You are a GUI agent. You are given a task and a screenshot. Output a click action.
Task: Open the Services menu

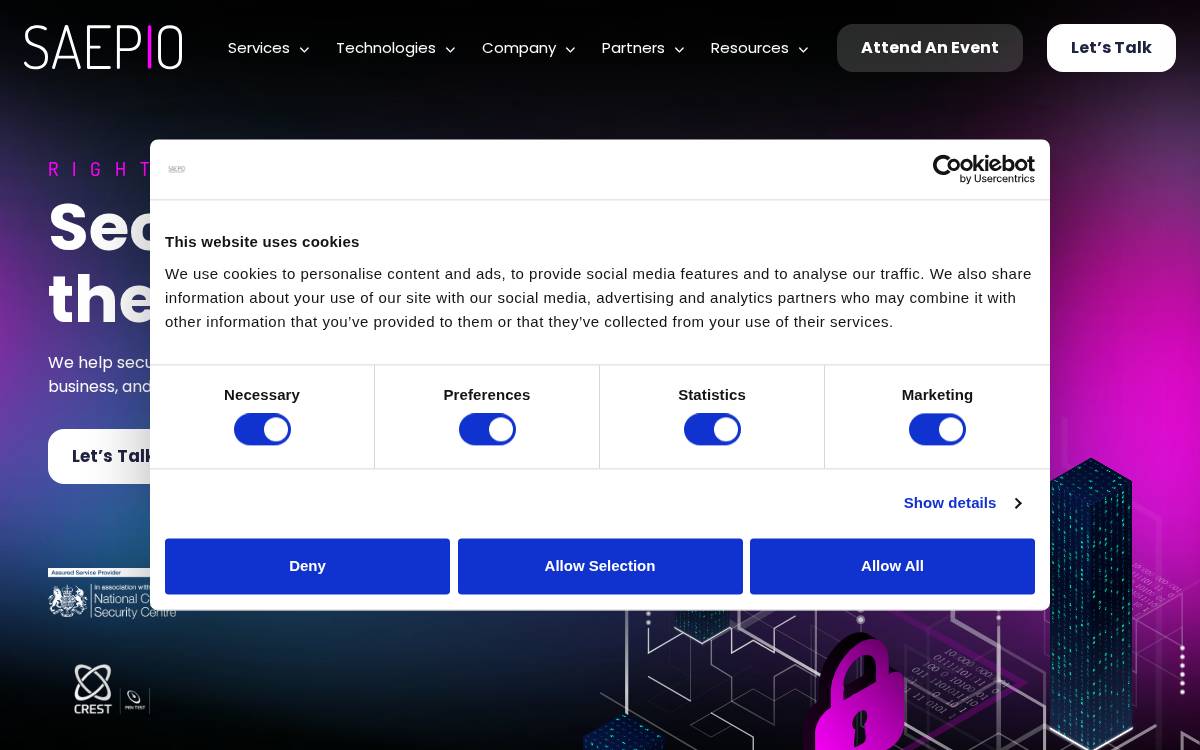point(259,48)
